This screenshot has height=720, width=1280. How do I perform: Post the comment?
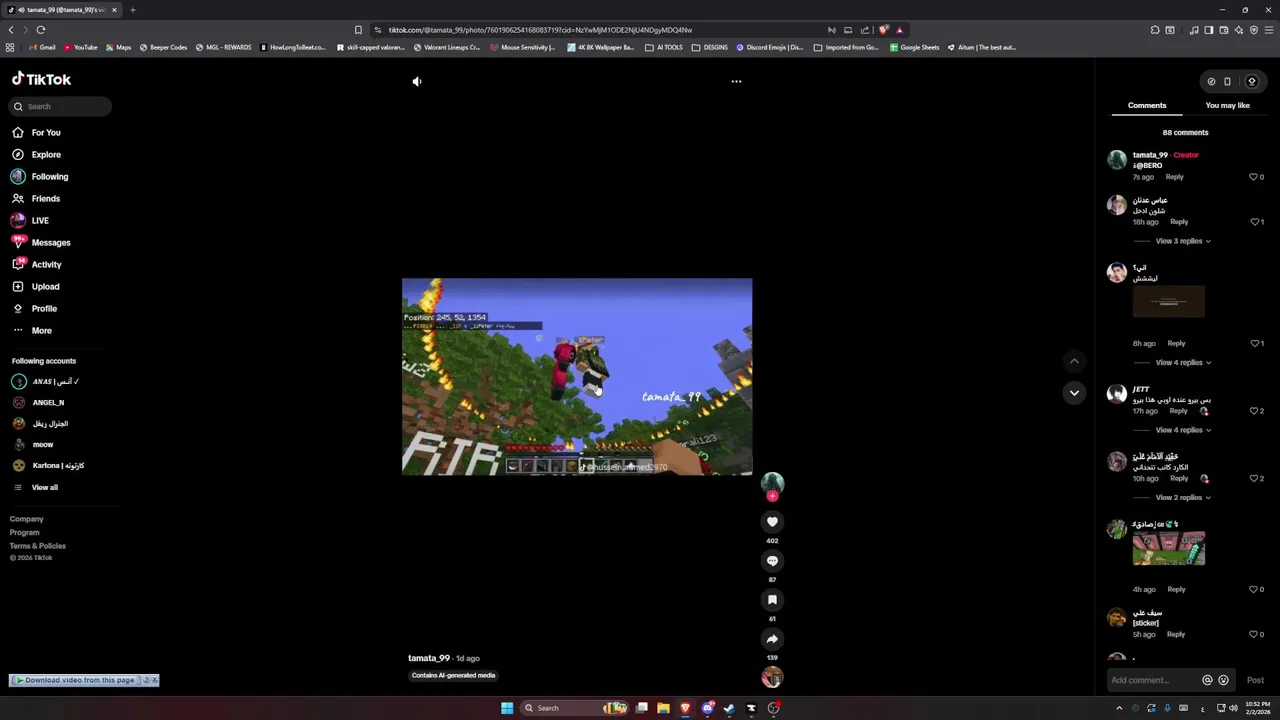(1255, 680)
